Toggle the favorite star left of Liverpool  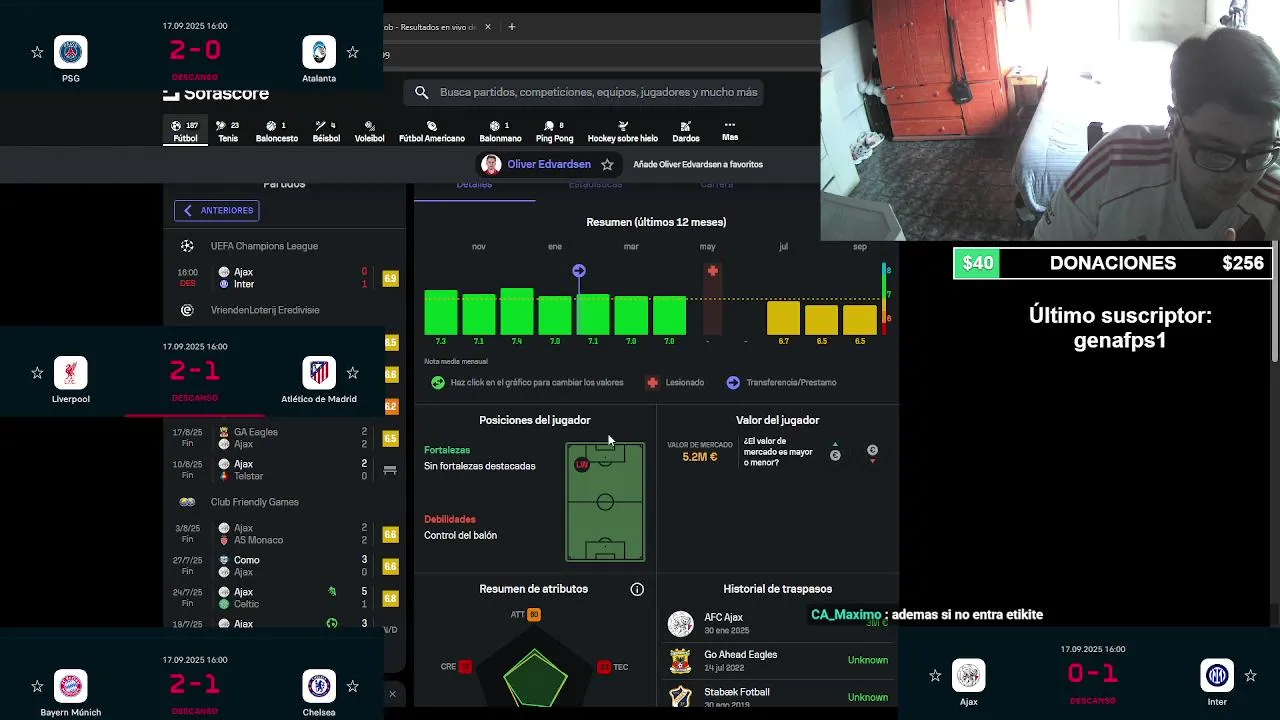click(x=37, y=373)
